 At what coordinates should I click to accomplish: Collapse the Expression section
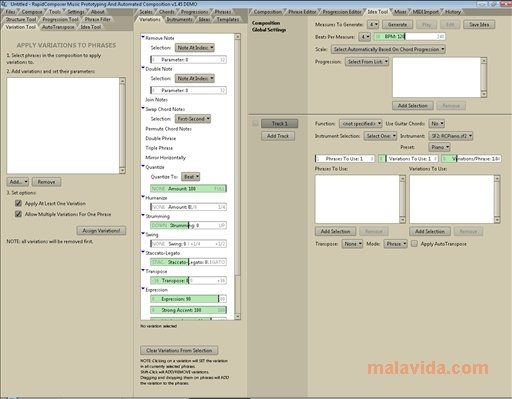point(143,288)
